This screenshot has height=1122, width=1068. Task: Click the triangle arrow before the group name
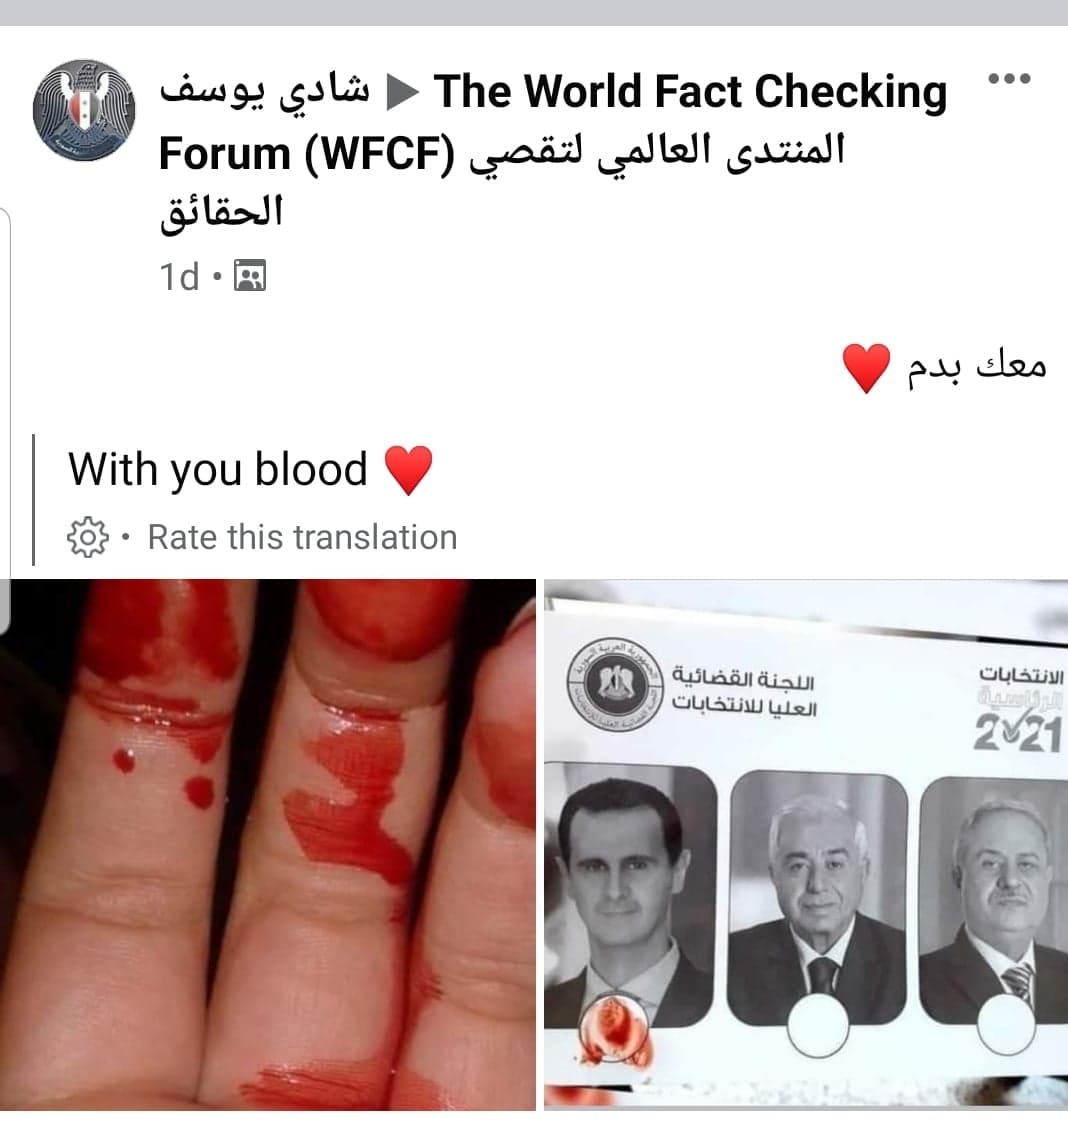(x=402, y=93)
